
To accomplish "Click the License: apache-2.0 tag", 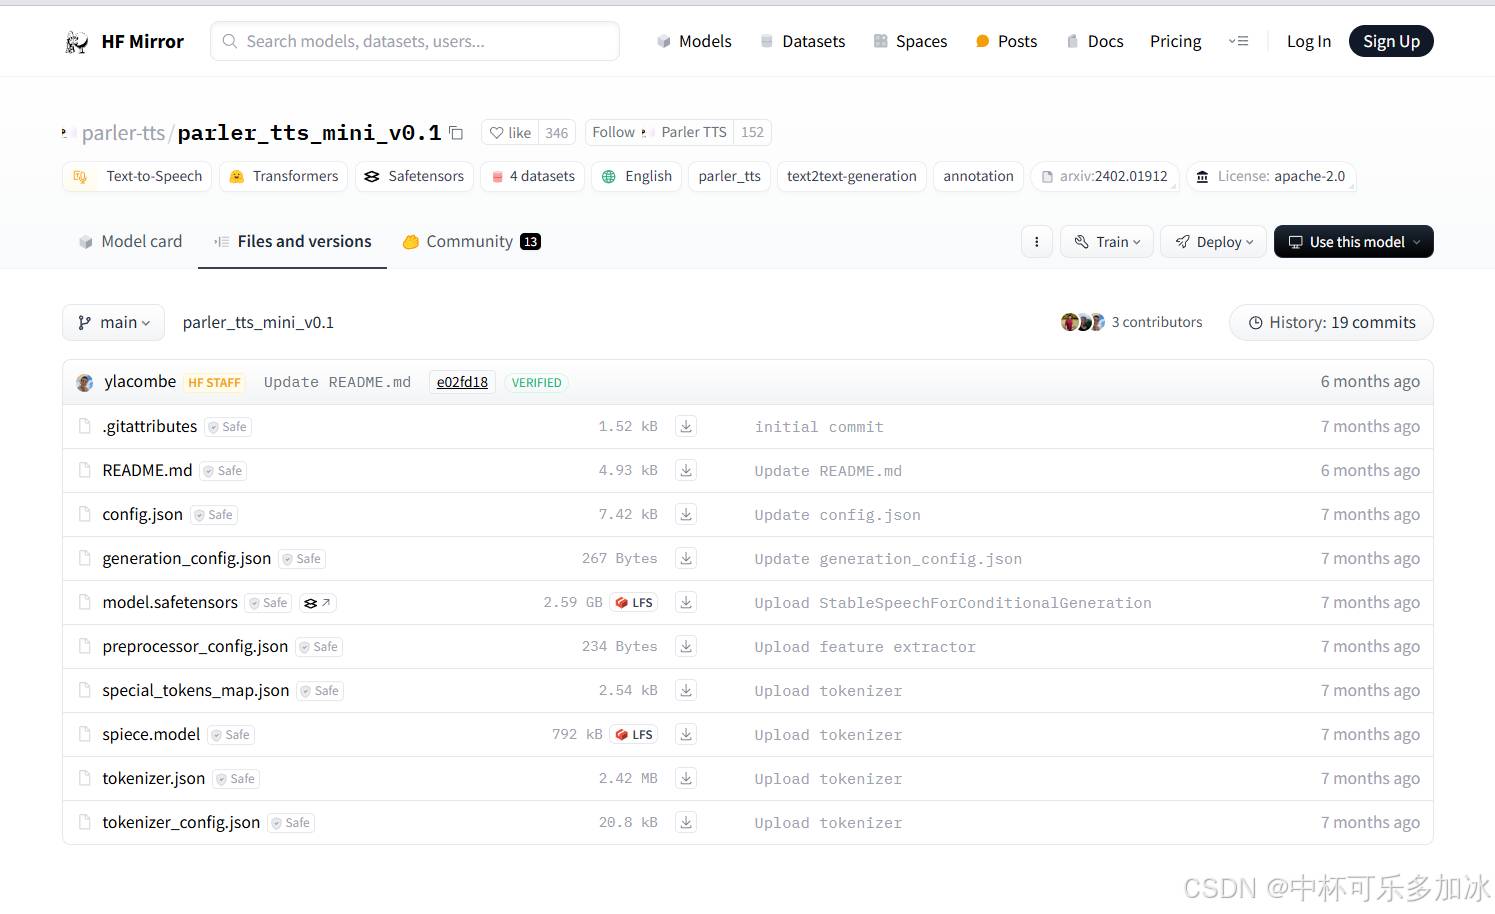I will pos(1271,176).
